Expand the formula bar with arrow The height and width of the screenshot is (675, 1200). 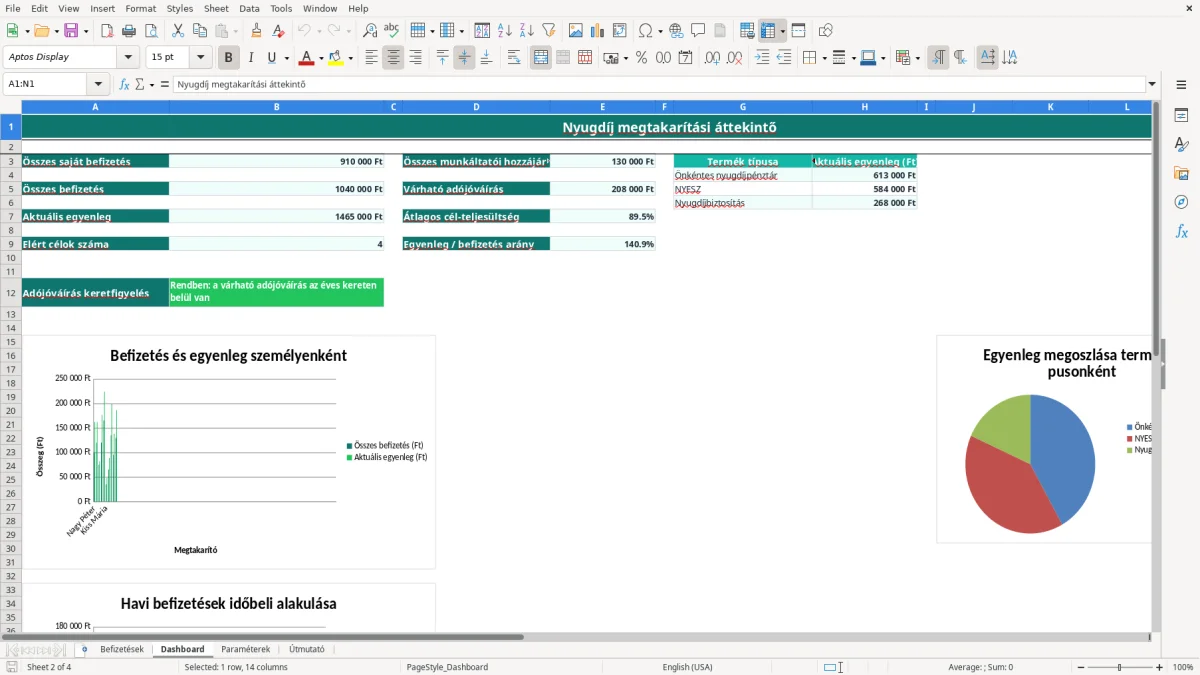coord(1153,84)
